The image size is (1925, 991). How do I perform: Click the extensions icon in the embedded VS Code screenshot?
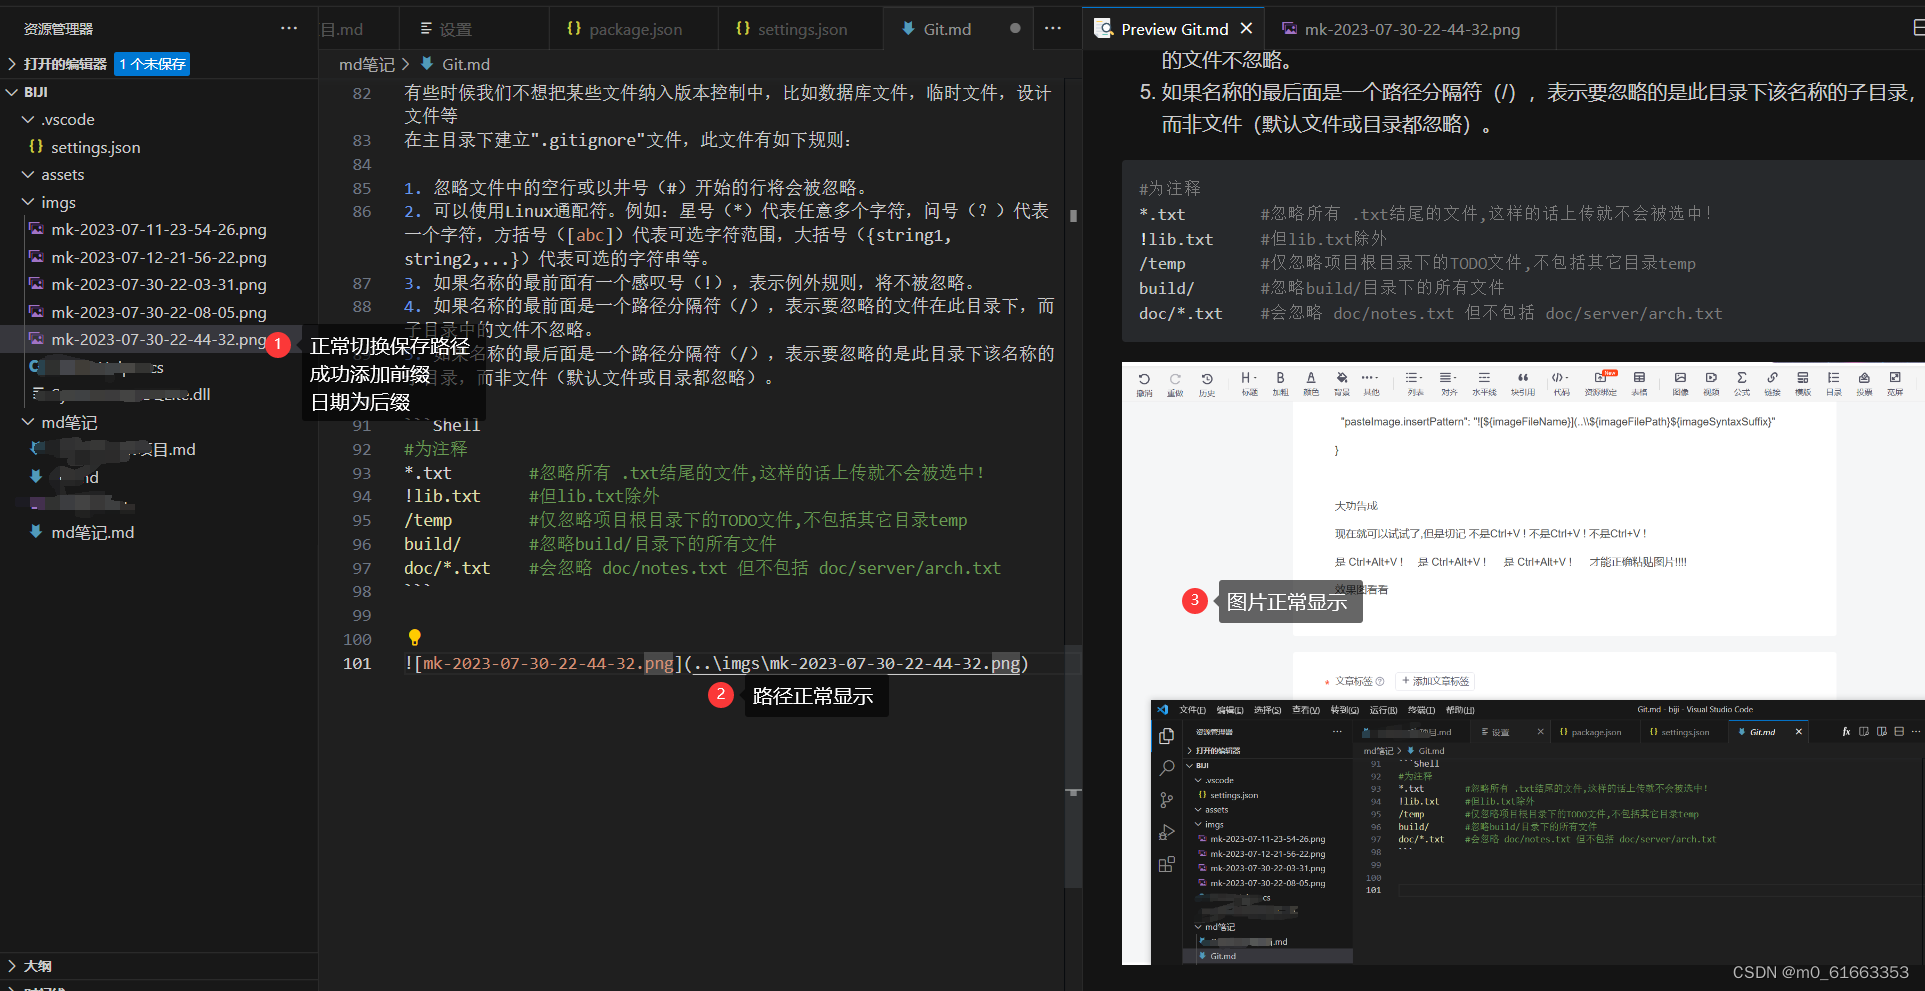coord(1167,864)
